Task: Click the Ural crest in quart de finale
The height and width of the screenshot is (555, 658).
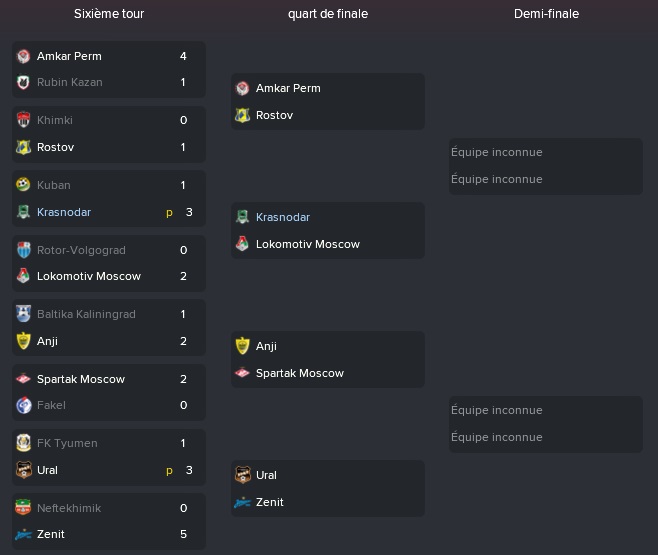Action: [x=243, y=475]
